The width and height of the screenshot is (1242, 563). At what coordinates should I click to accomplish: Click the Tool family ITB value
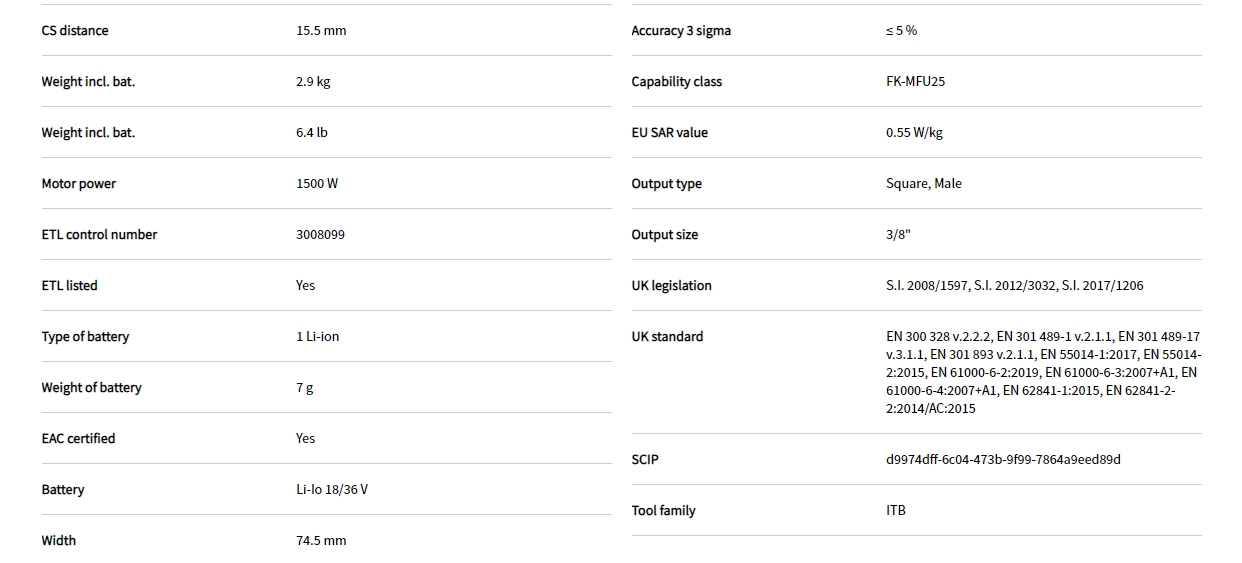[x=896, y=511]
